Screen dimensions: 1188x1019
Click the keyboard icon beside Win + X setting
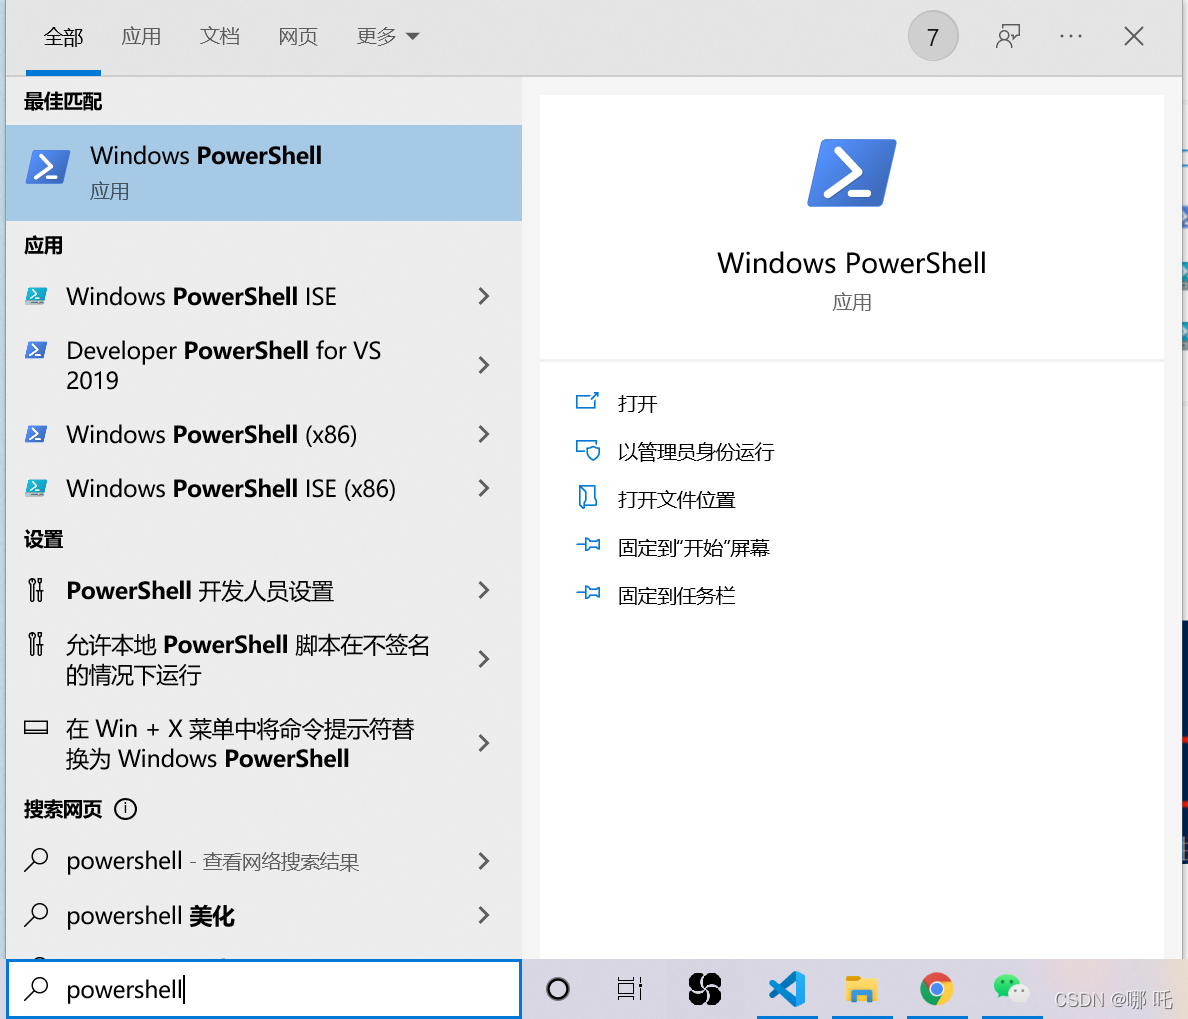click(36, 728)
